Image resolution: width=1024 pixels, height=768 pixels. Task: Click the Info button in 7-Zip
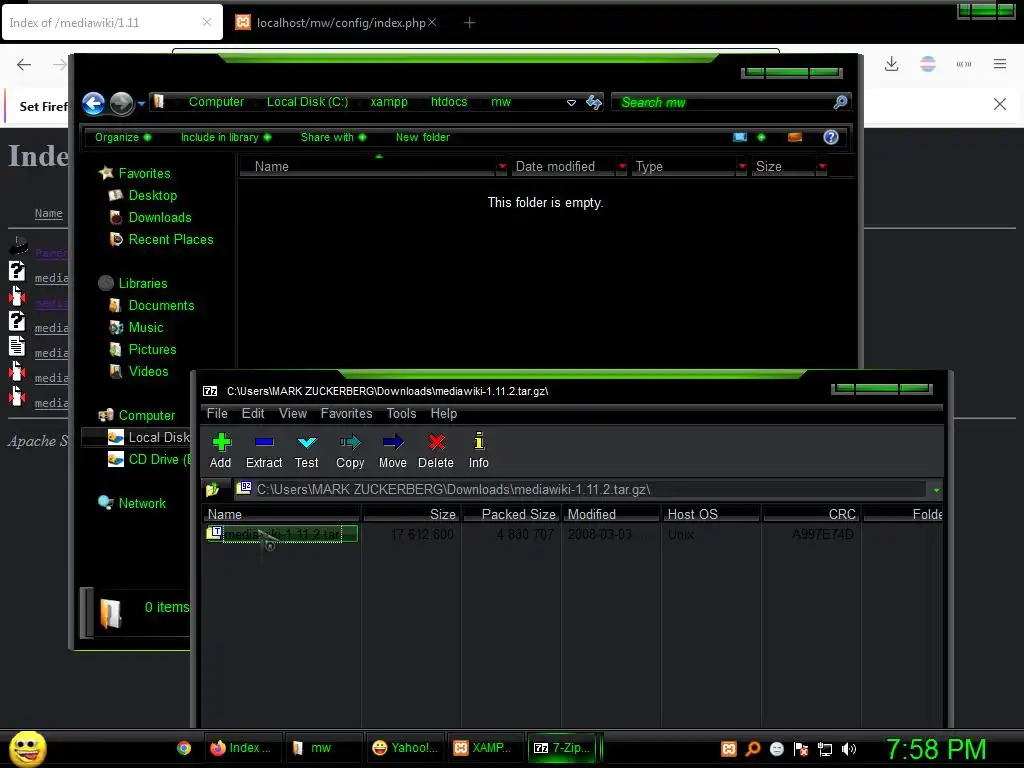coord(479,451)
